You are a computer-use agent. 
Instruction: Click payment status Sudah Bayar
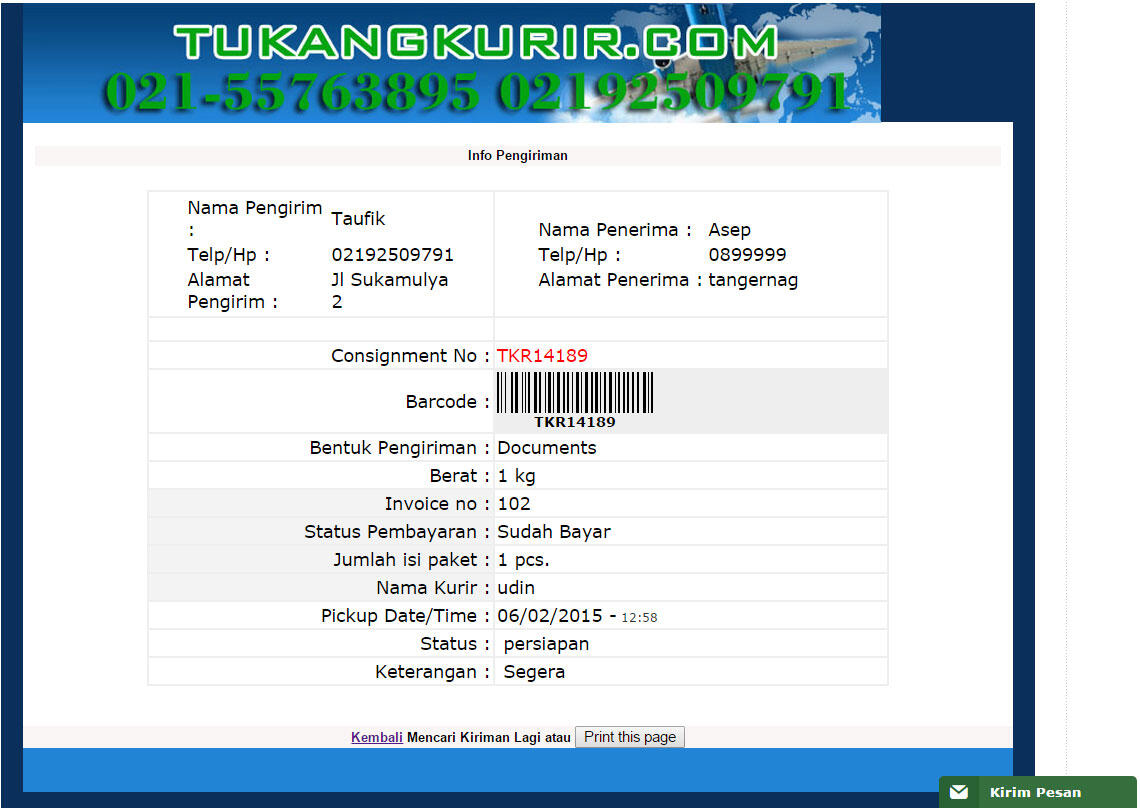(554, 532)
